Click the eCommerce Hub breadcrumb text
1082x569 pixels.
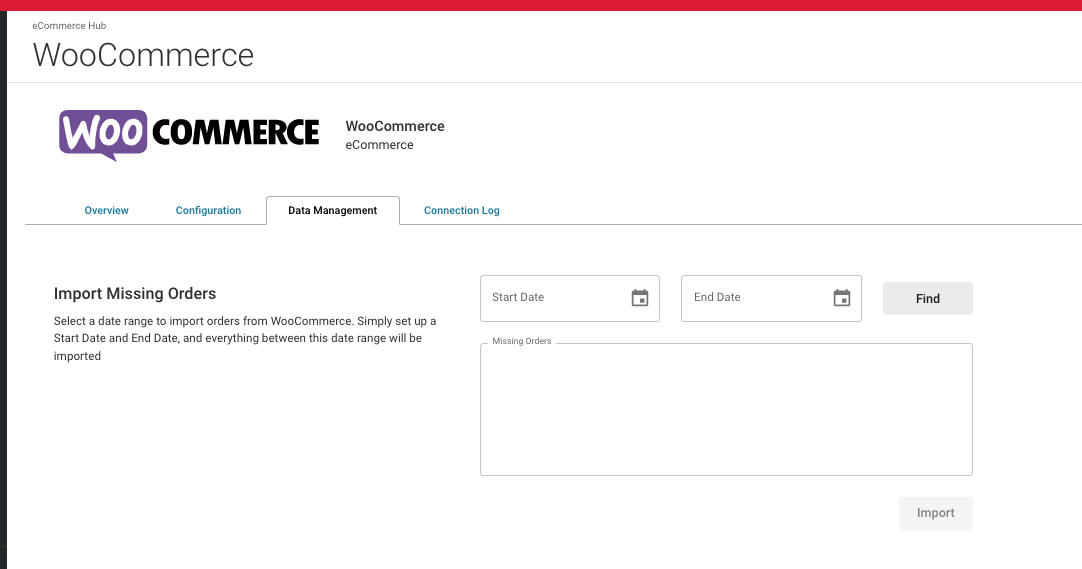69,26
